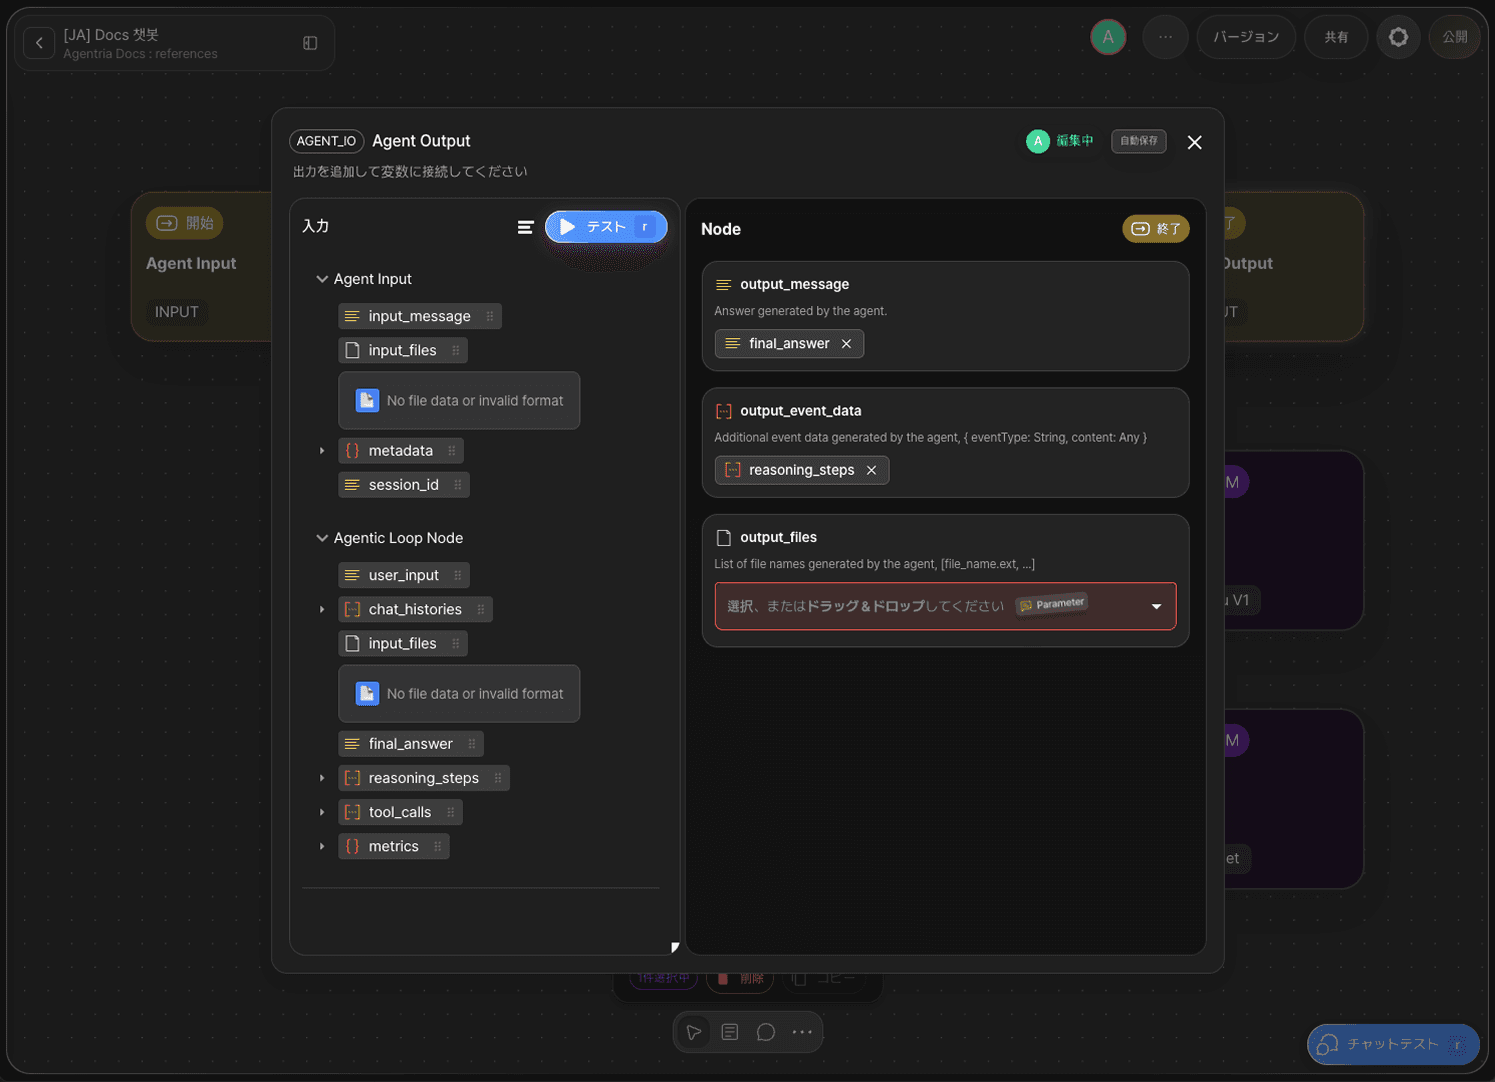Click the Parameter tag in output_files field

pos(1052,605)
